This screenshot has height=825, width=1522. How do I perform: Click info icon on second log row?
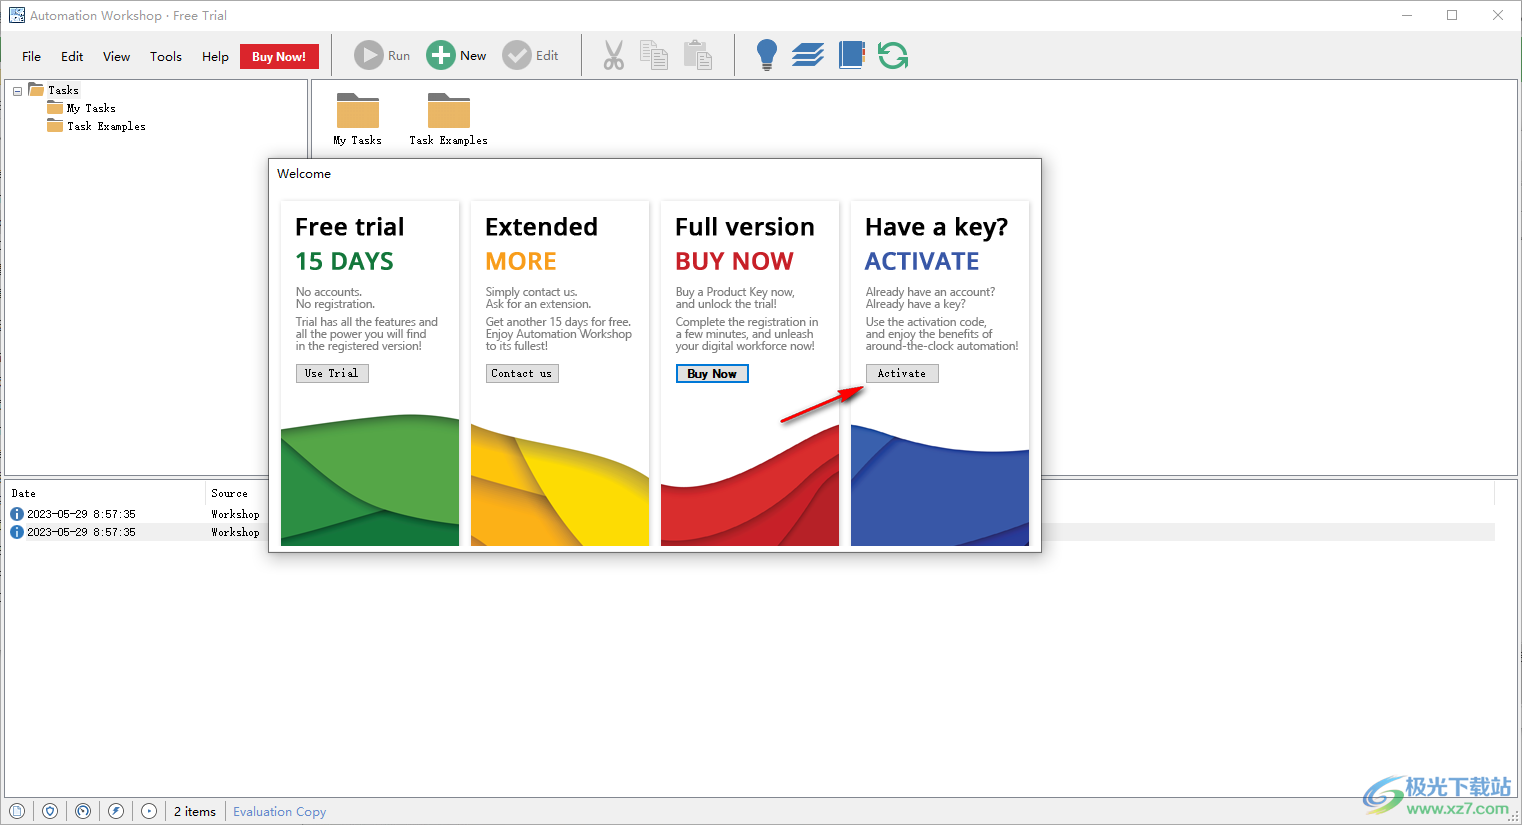click(17, 532)
